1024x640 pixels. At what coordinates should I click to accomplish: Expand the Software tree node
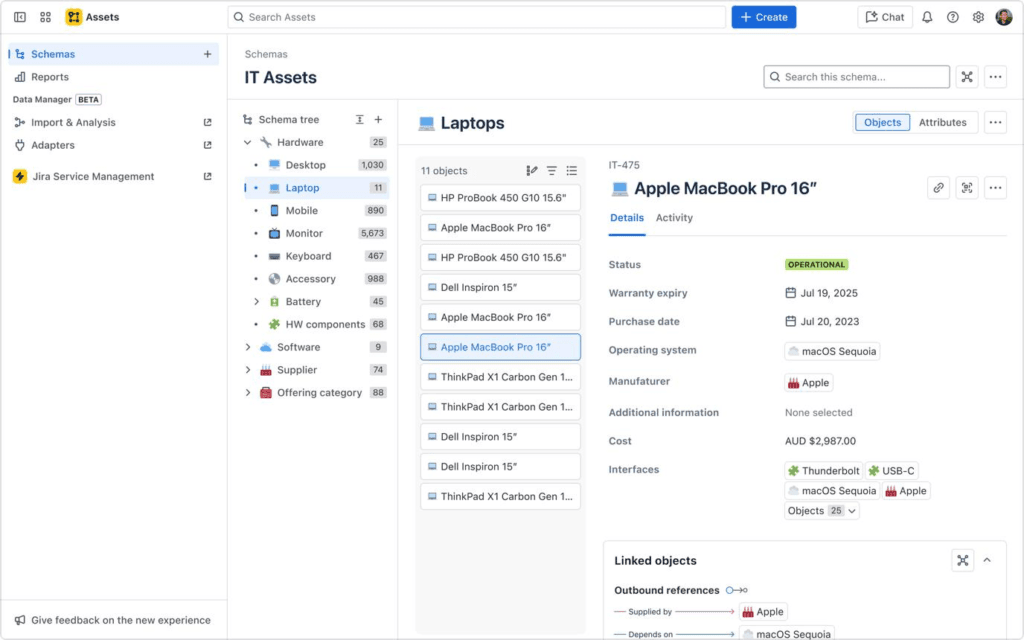(x=248, y=347)
